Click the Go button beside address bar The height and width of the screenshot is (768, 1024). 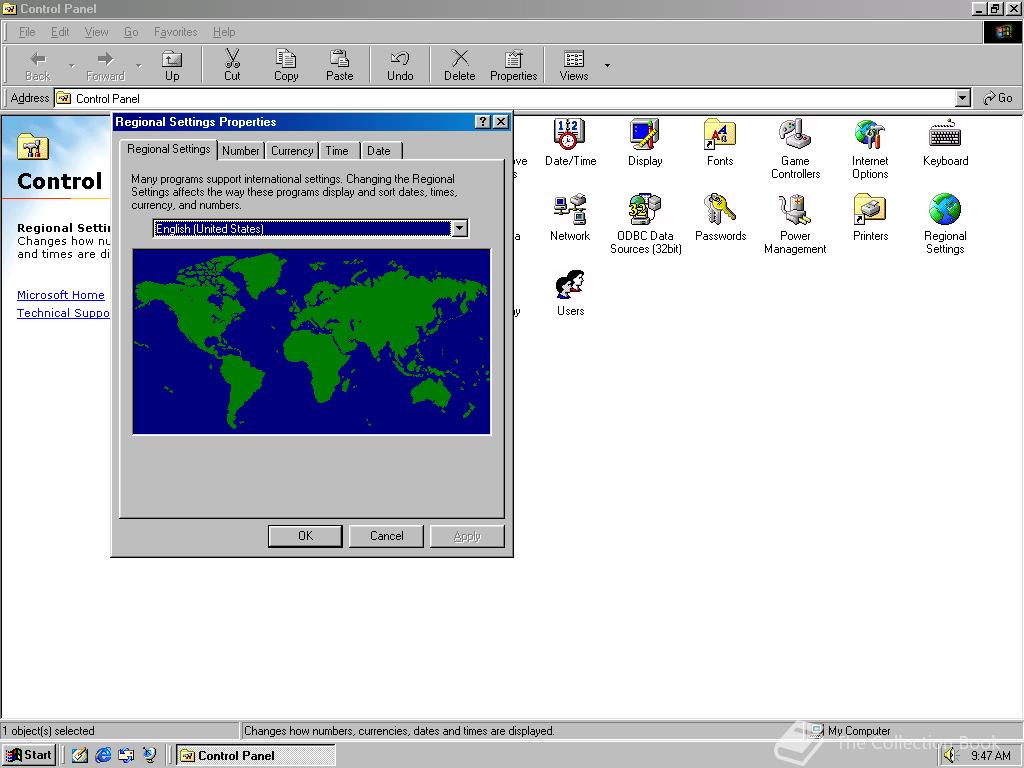pyautogui.click(x=998, y=98)
